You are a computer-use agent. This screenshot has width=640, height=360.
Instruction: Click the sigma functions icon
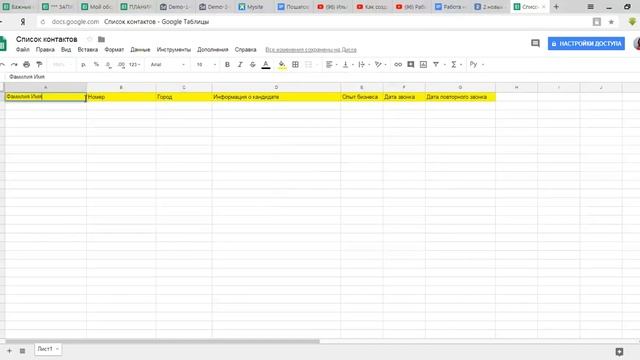tap(453, 64)
